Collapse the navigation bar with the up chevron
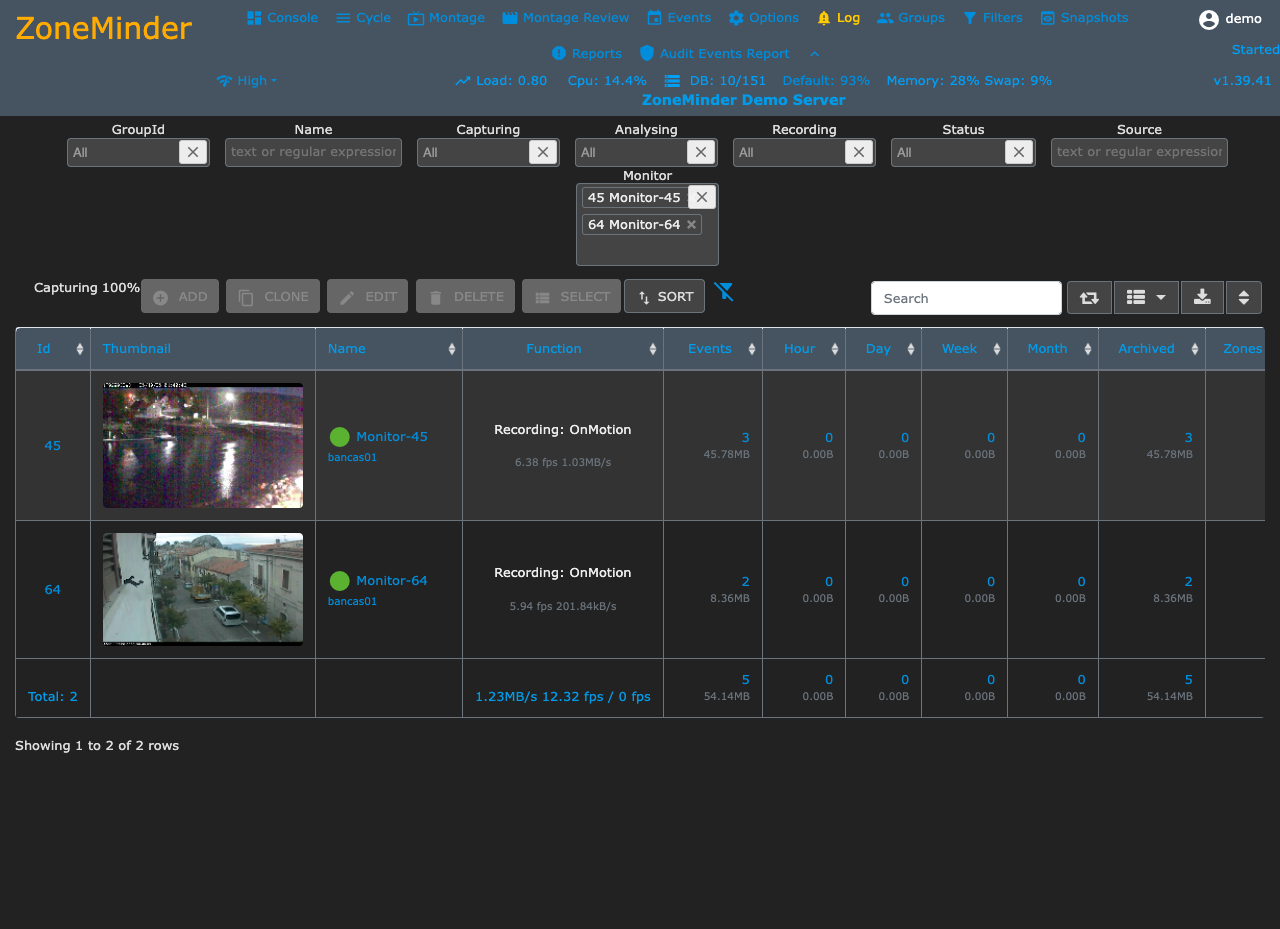This screenshot has height=929, width=1280. coord(815,53)
